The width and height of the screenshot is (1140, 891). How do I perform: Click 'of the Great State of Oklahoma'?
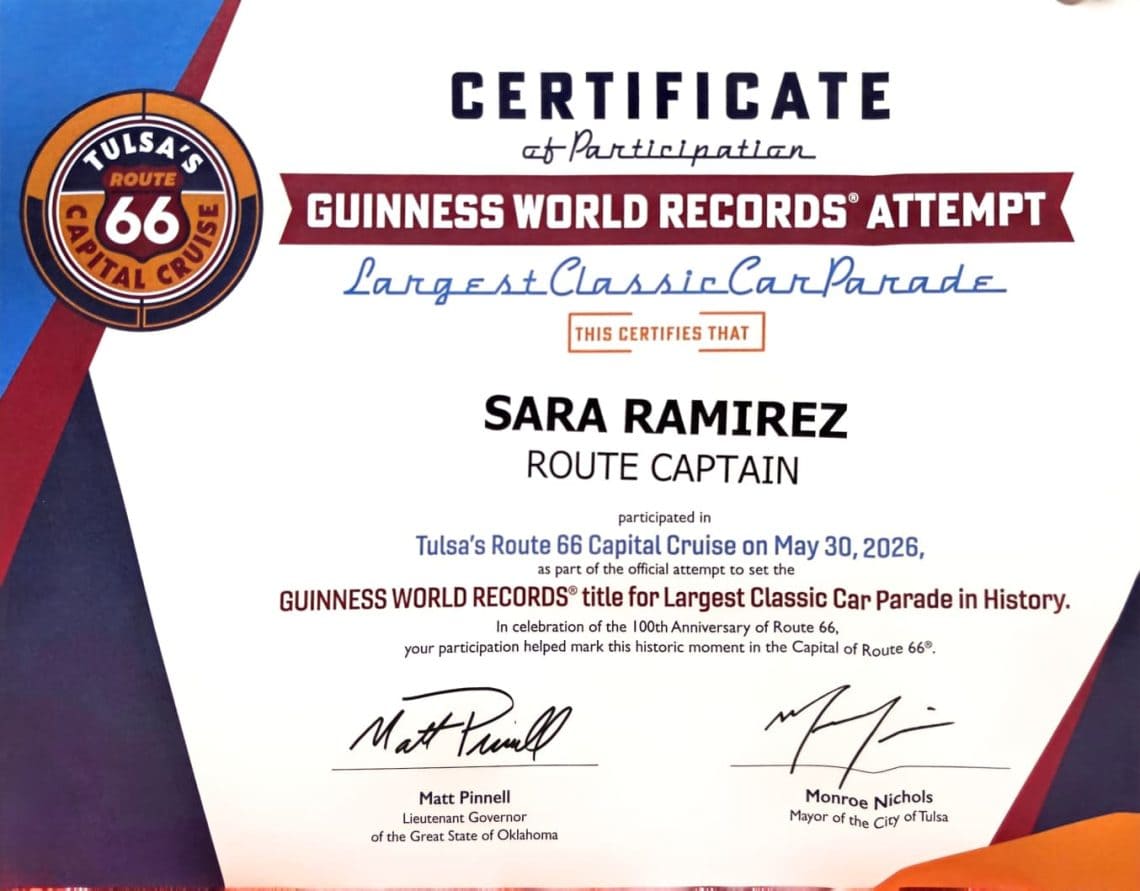click(x=465, y=836)
